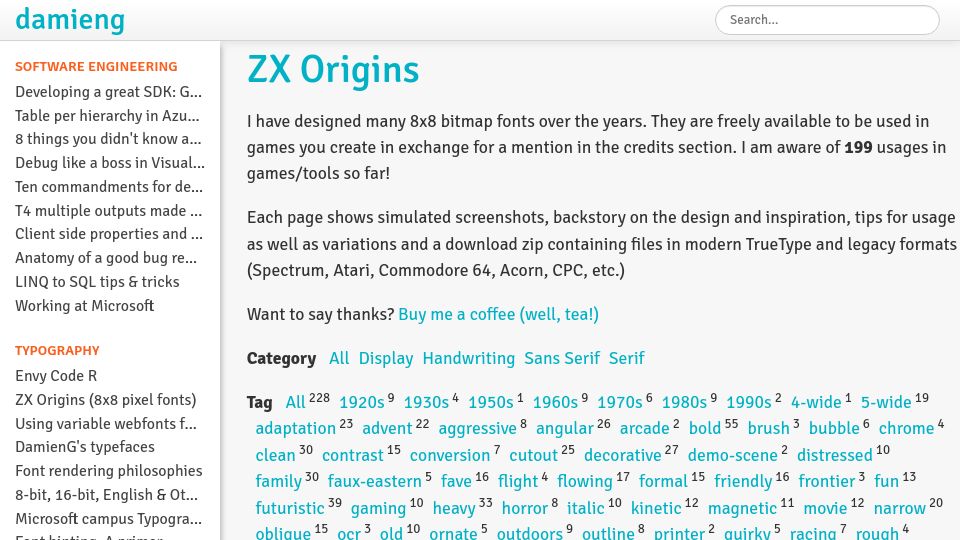This screenshot has height=540, width=960.
Task: Open 'Envy Code R' sidebar link
Action: point(56,376)
